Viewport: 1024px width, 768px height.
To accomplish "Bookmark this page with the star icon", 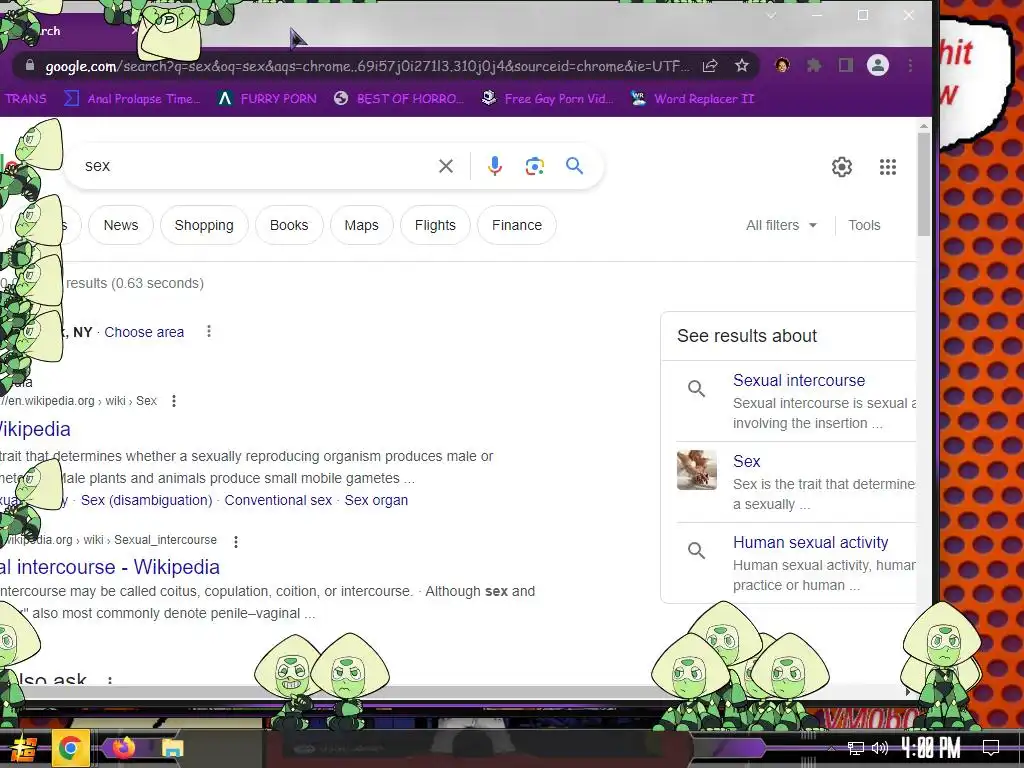I will click(x=742, y=65).
